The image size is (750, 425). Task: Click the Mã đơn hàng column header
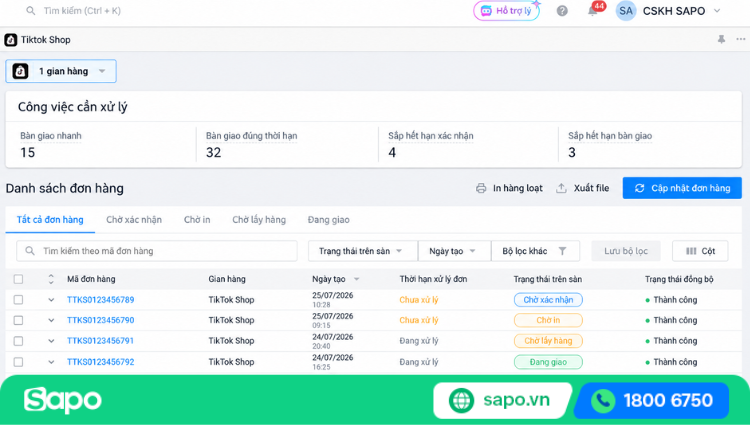(91, 279)
